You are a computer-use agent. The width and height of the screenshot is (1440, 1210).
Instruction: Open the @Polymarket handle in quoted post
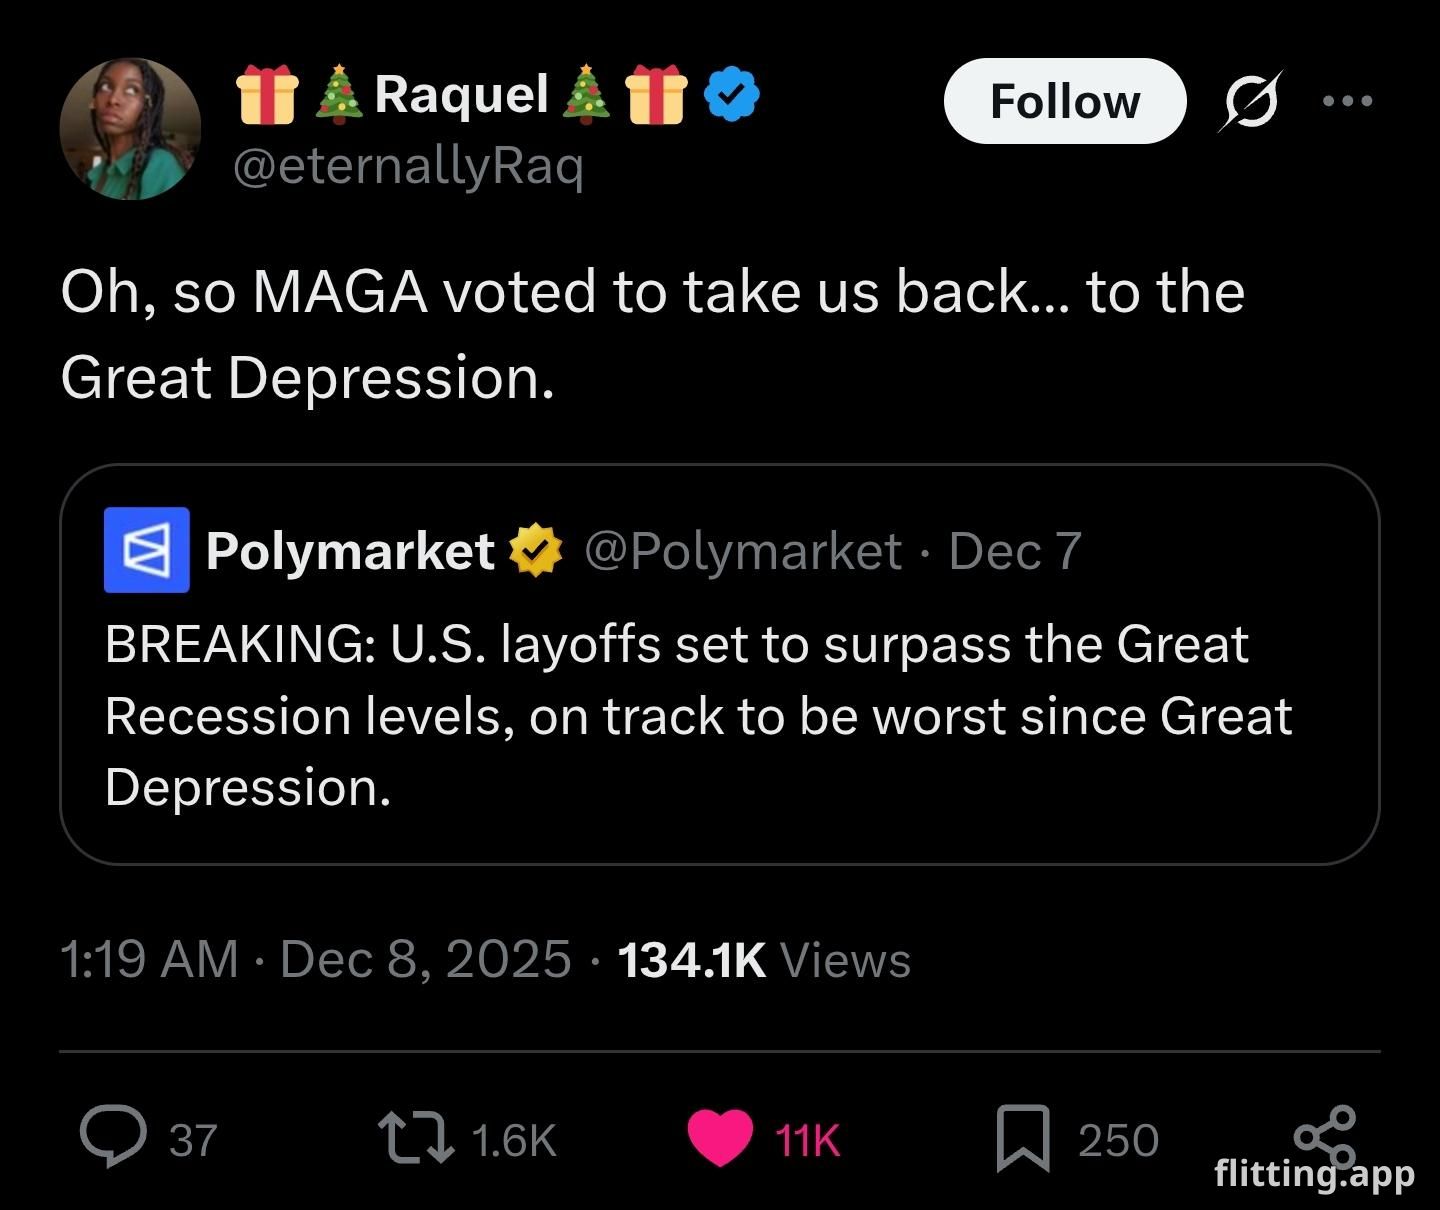coord(742,551)
